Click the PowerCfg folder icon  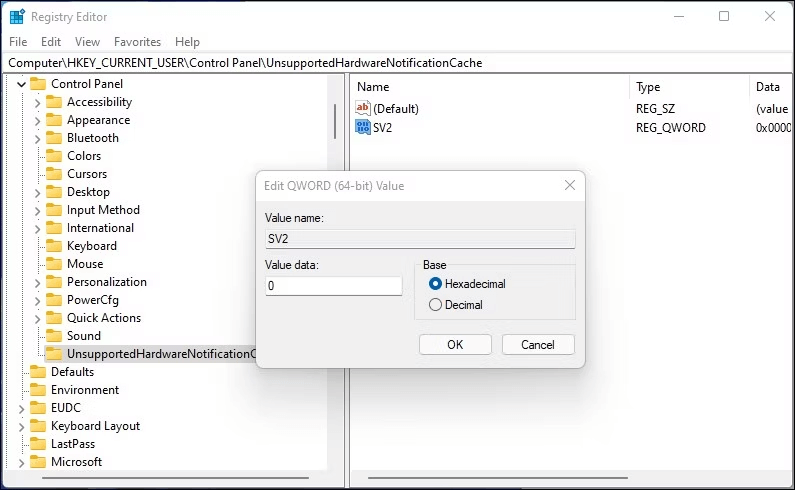coord(54,300)
